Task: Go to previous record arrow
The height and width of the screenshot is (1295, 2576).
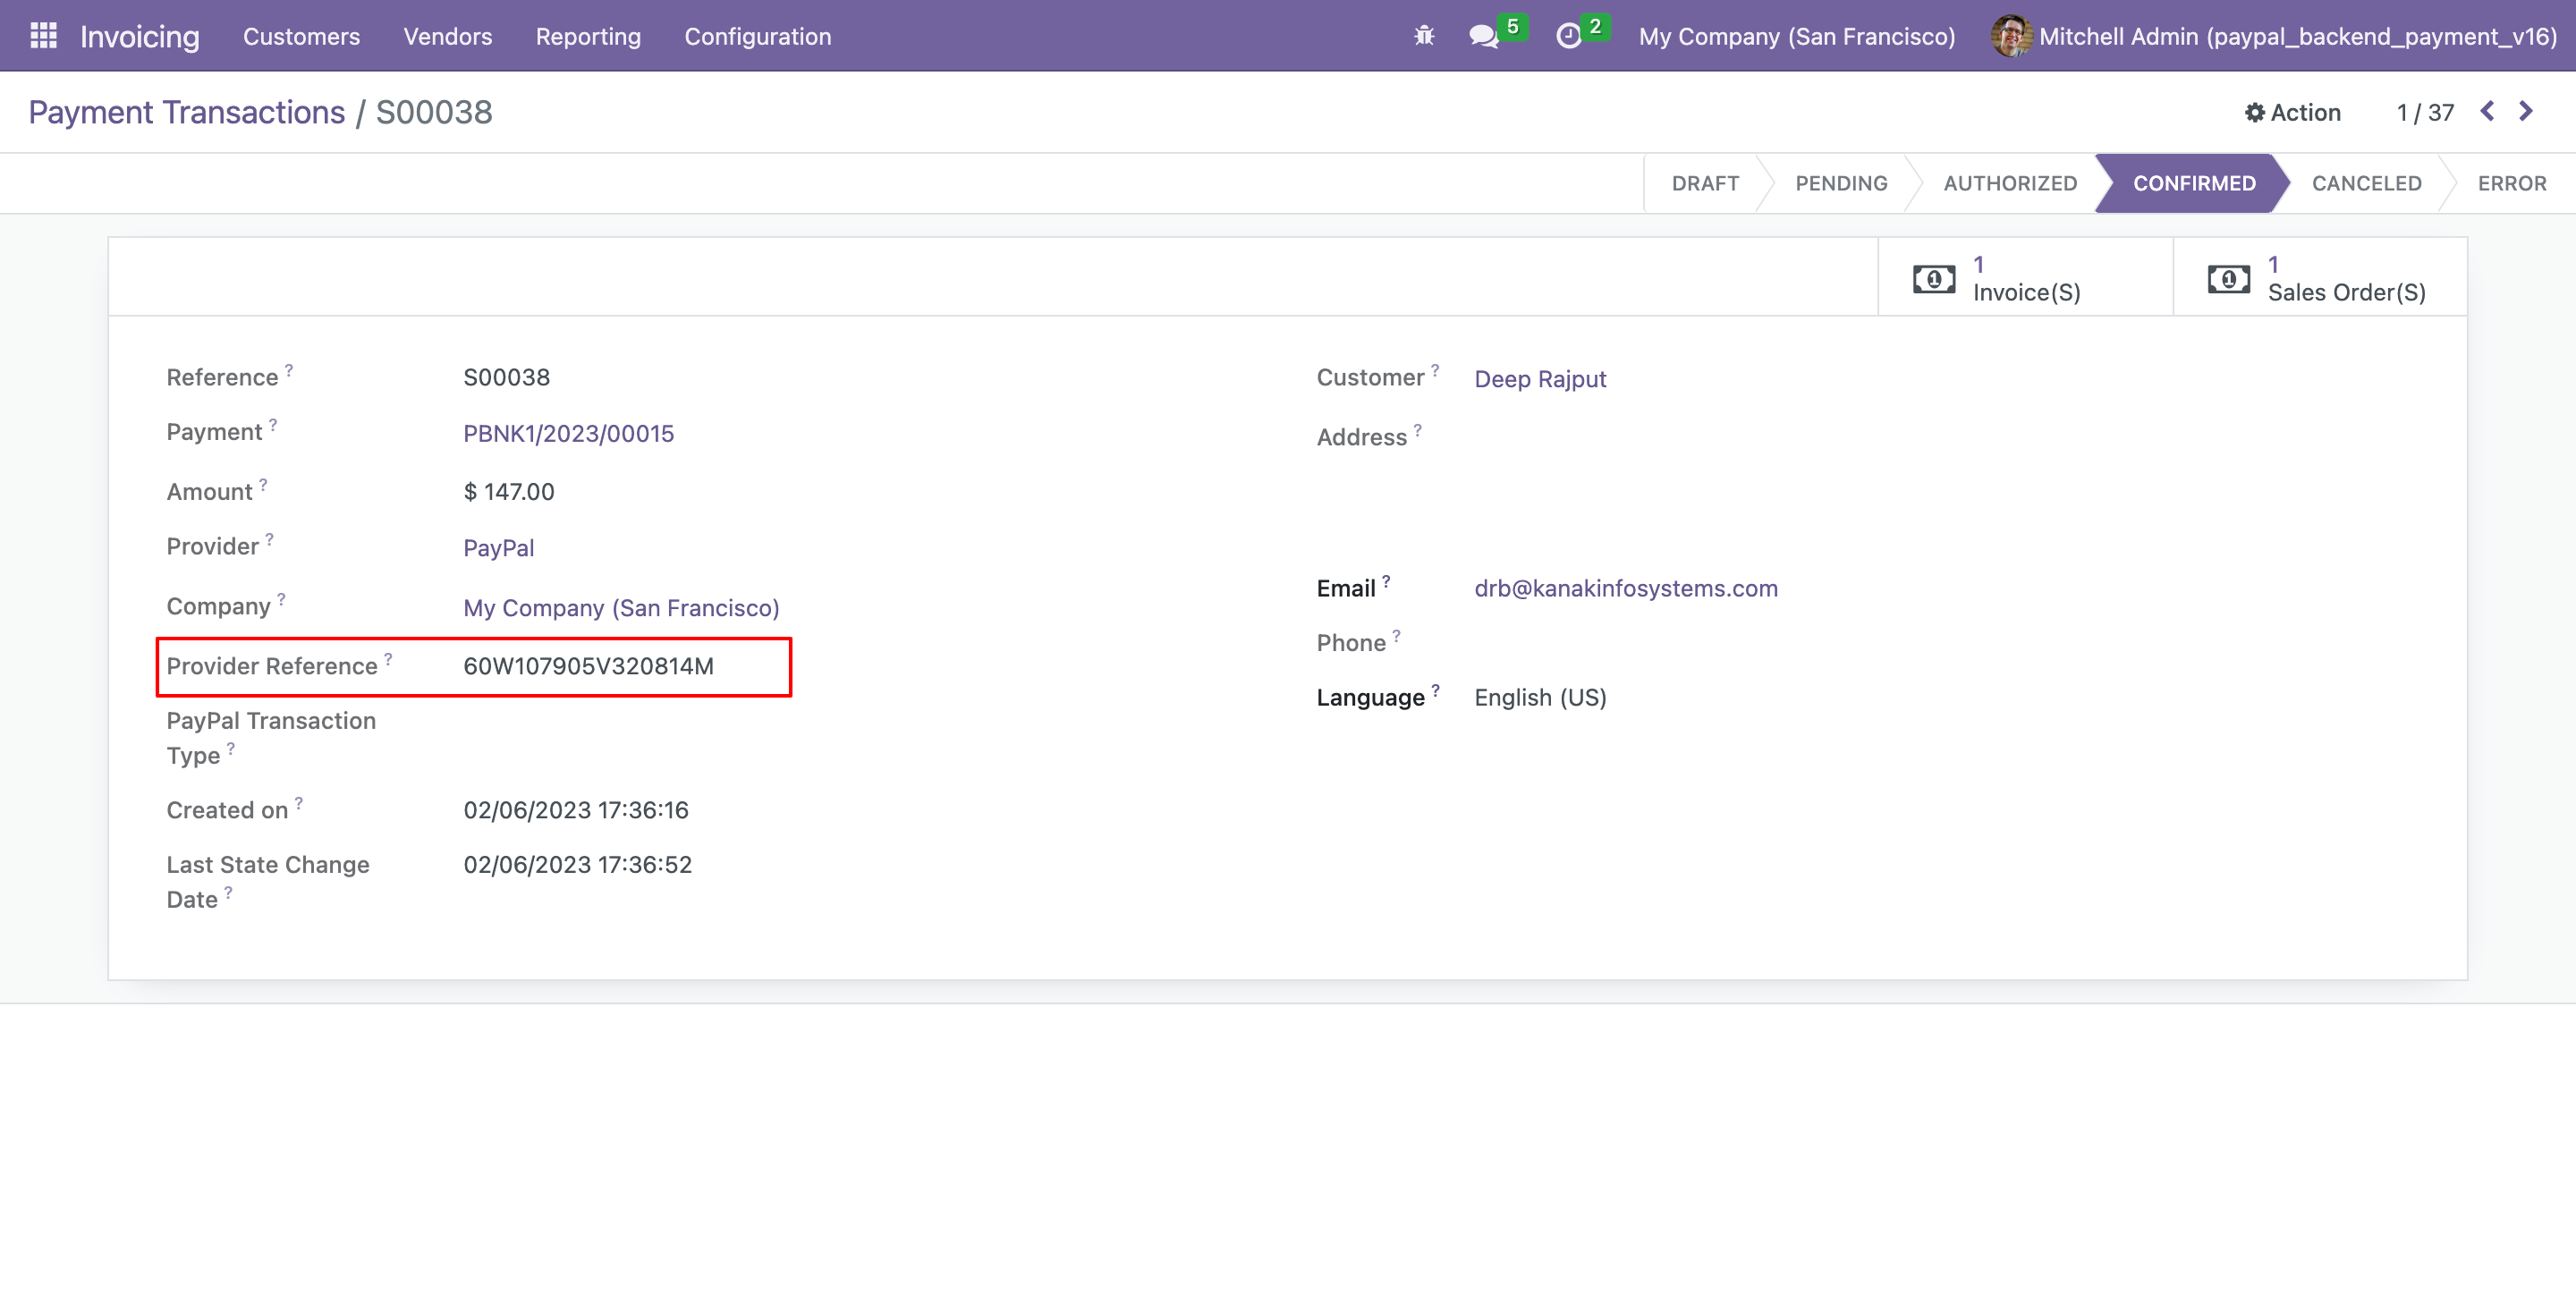Action: [2487, 111]
